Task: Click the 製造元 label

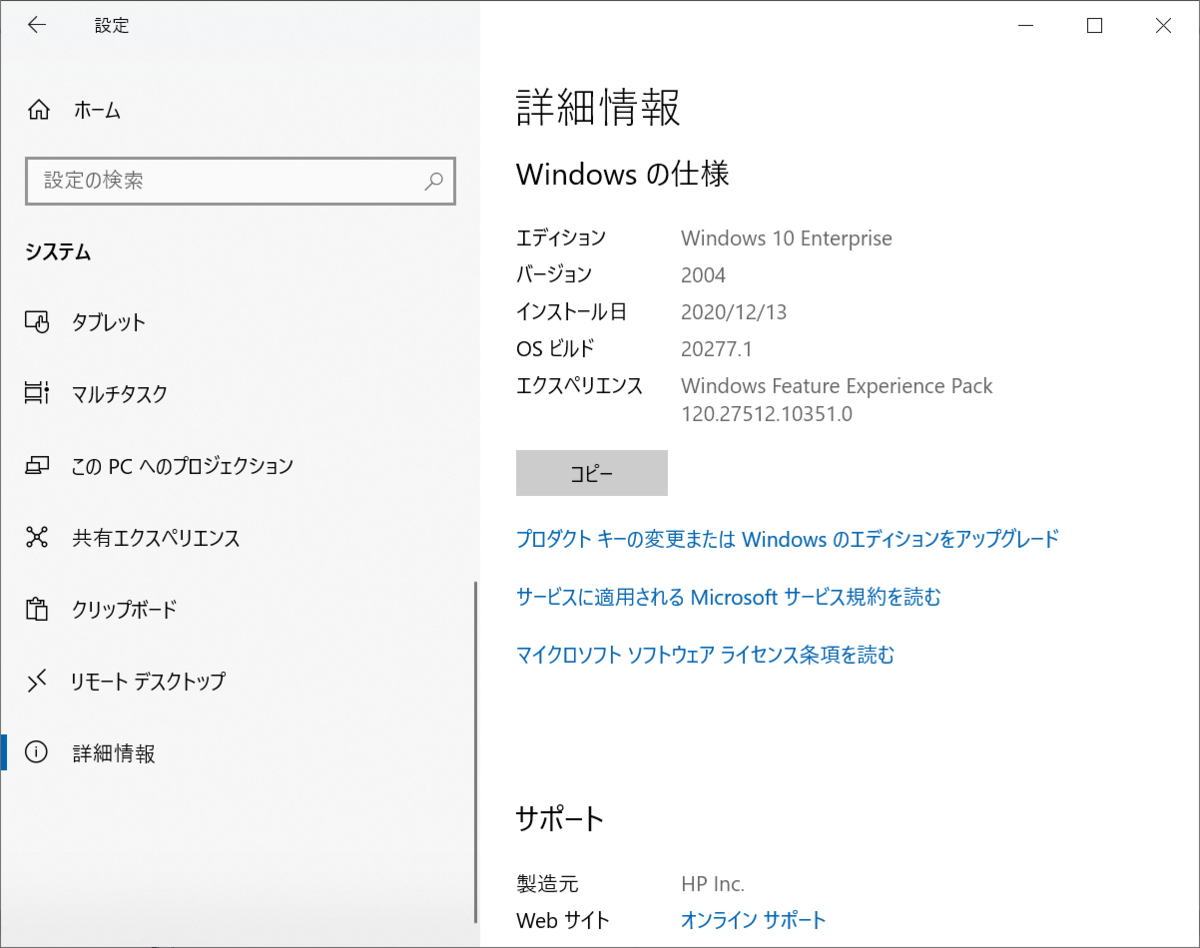Action: pos(547,884)
